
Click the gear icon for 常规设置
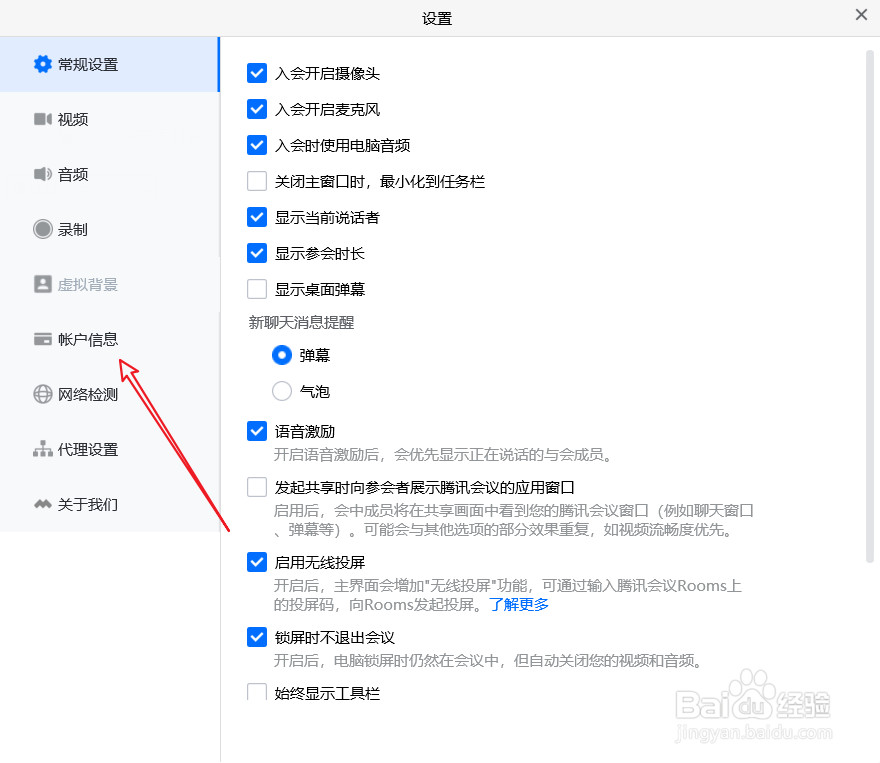point(43,65)
